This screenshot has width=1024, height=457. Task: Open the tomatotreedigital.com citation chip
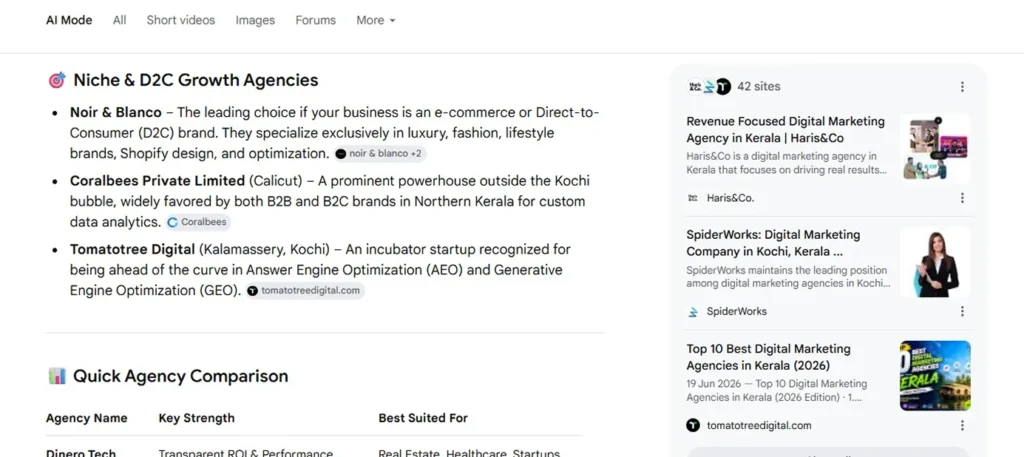305,291
